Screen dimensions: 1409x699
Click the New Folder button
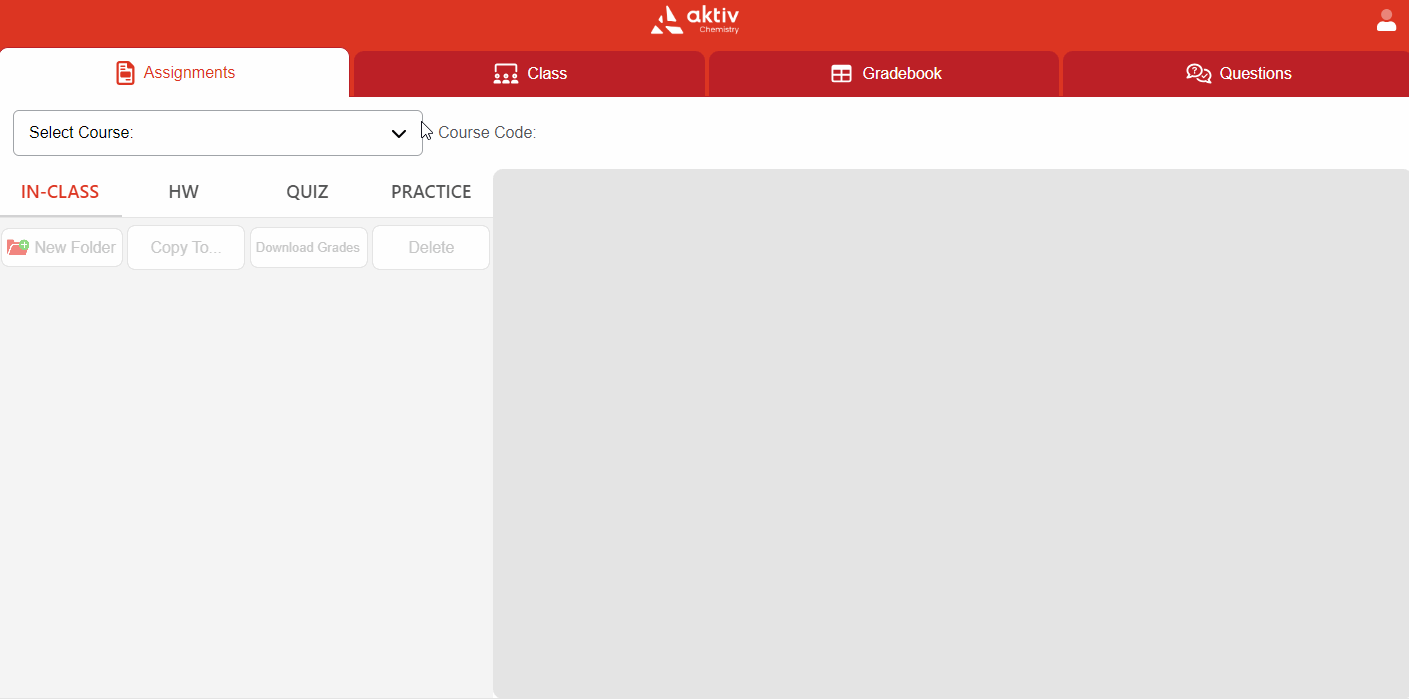pos(62,246)
